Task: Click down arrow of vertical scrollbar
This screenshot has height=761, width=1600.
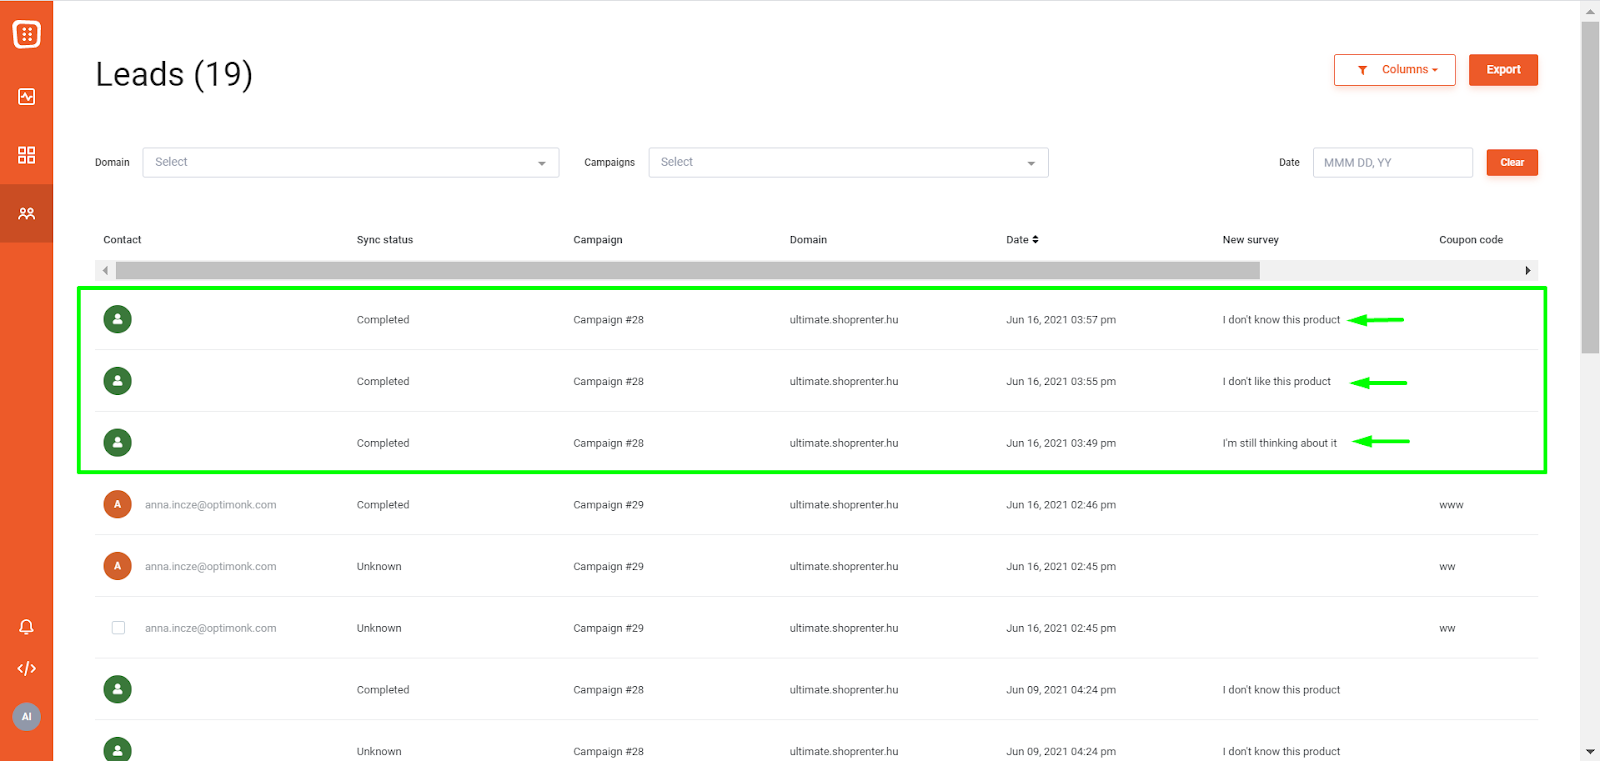Action: [x=1590, y=751]
